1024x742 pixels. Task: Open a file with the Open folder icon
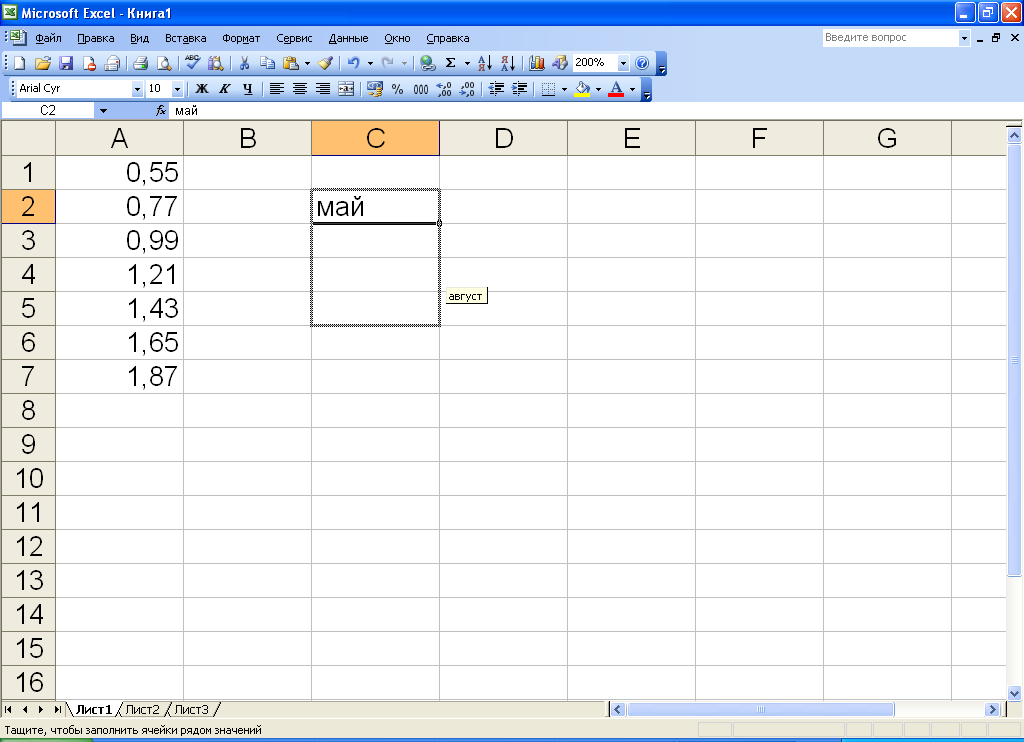click(42, 63)
